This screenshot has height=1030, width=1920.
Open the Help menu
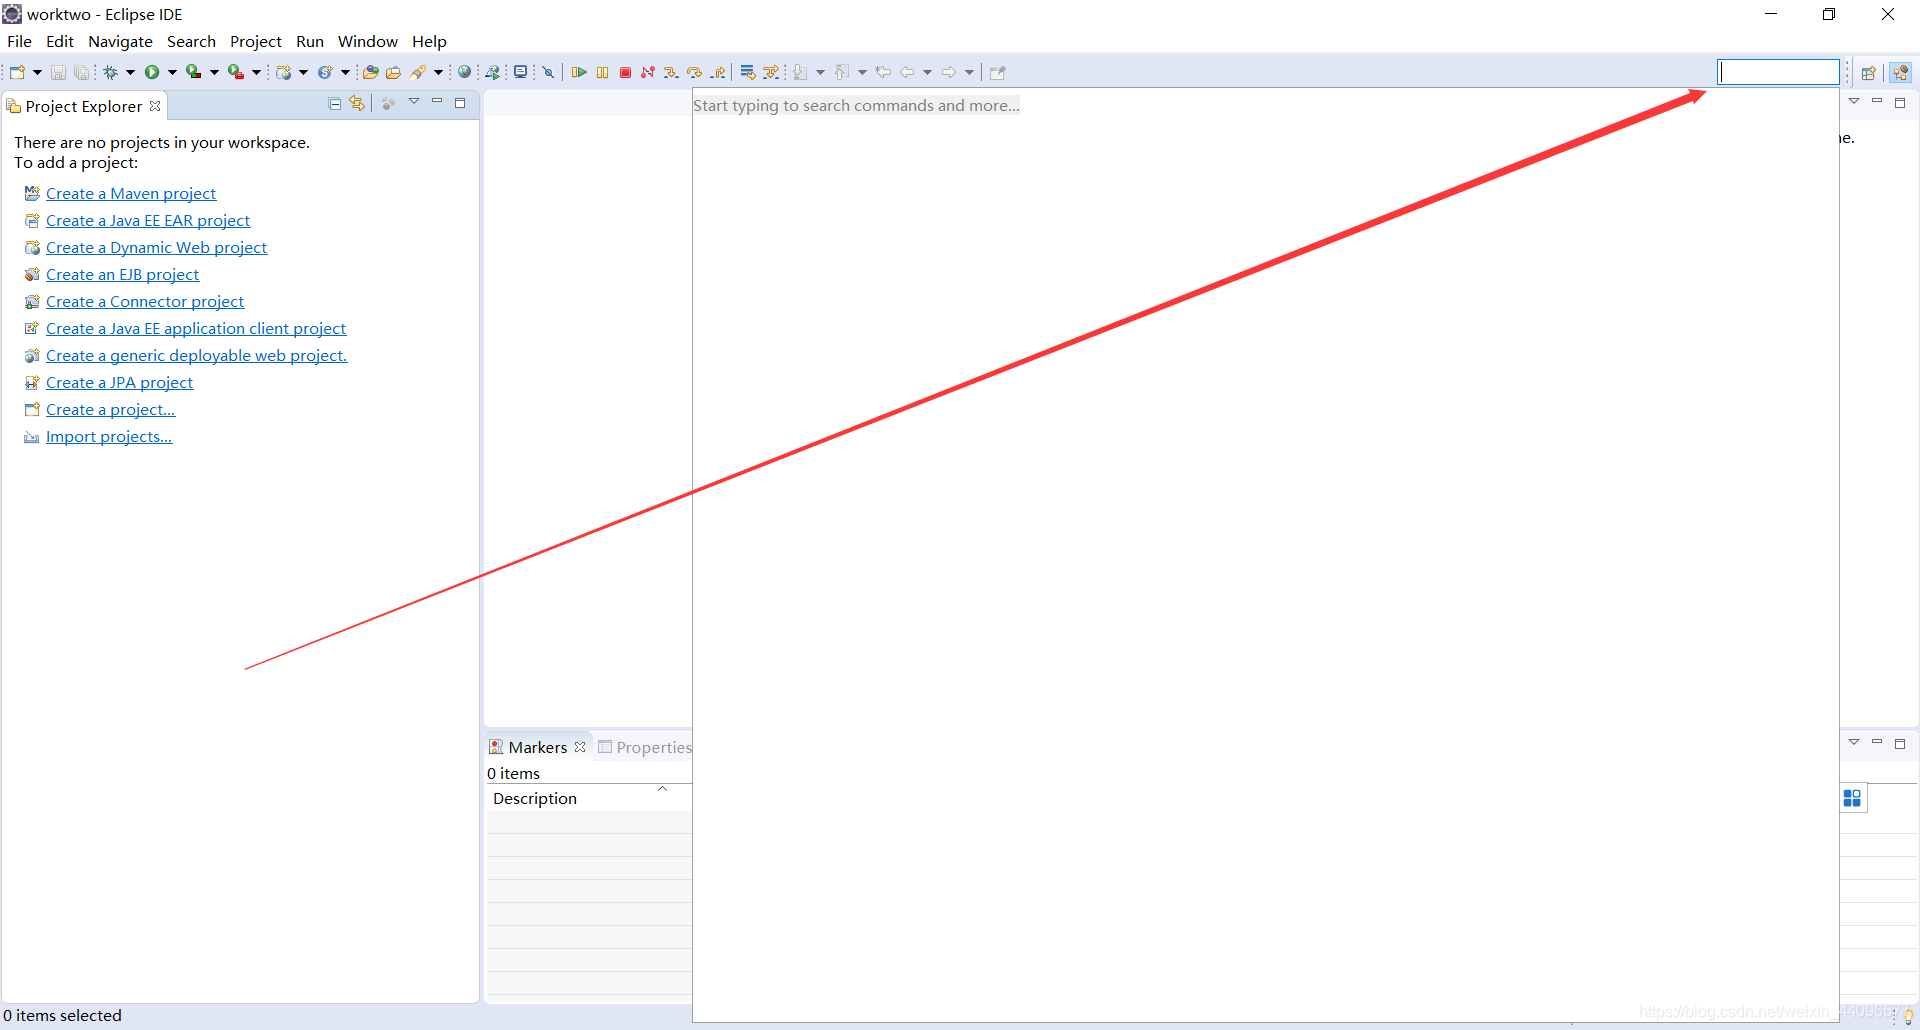coord(429,41)
